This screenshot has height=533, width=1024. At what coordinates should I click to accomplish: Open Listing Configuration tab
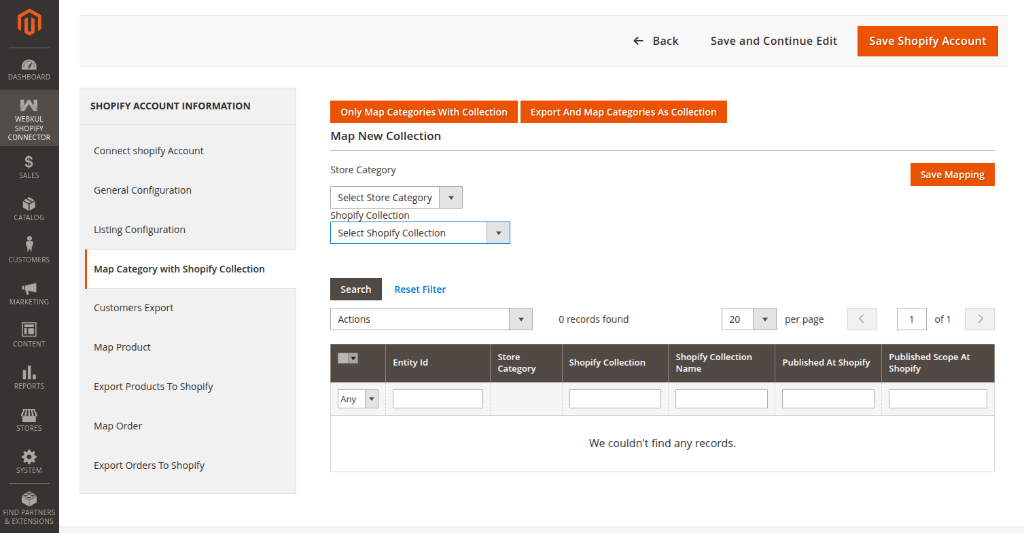(139, 229)
